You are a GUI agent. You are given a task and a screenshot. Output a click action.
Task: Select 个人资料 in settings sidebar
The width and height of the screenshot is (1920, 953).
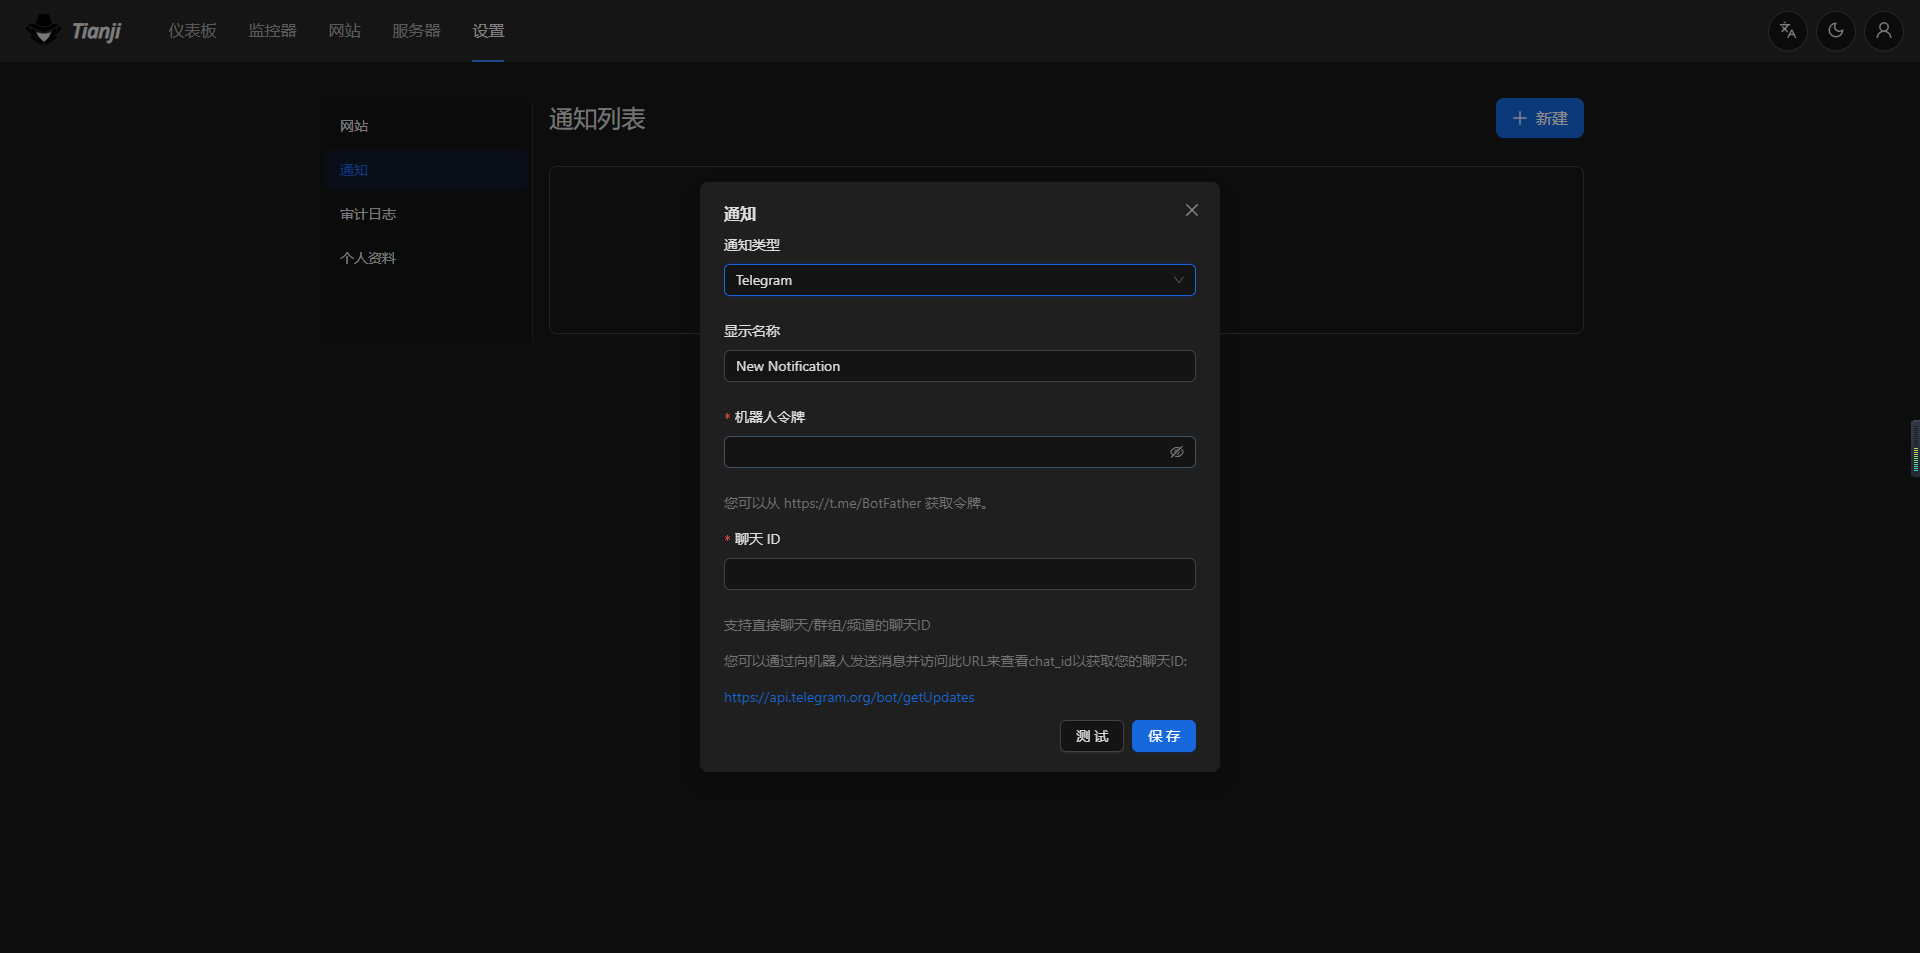click(x=368, y=258)
